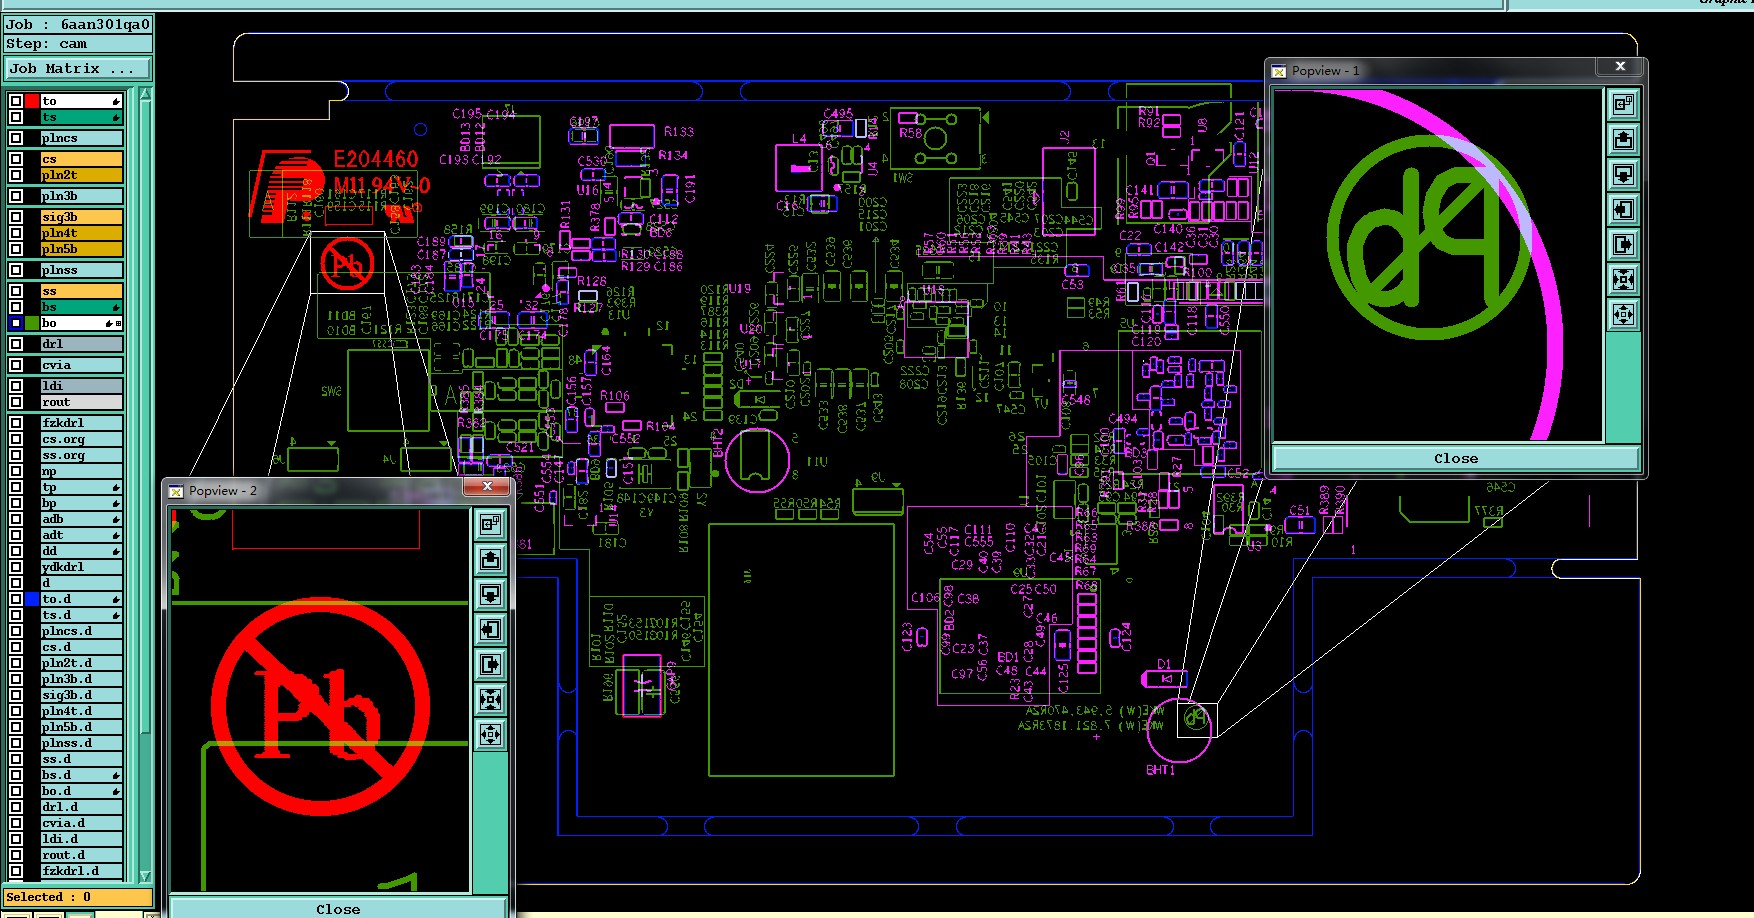Click the pan down icon in Popview 2

click(x=490, y=594)
